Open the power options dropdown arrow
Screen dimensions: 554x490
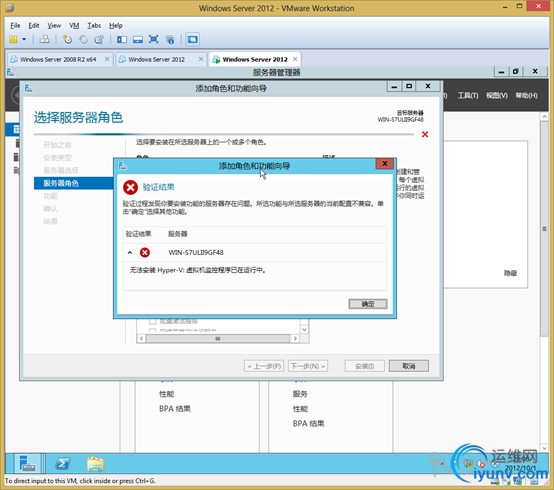coord(24,39)
